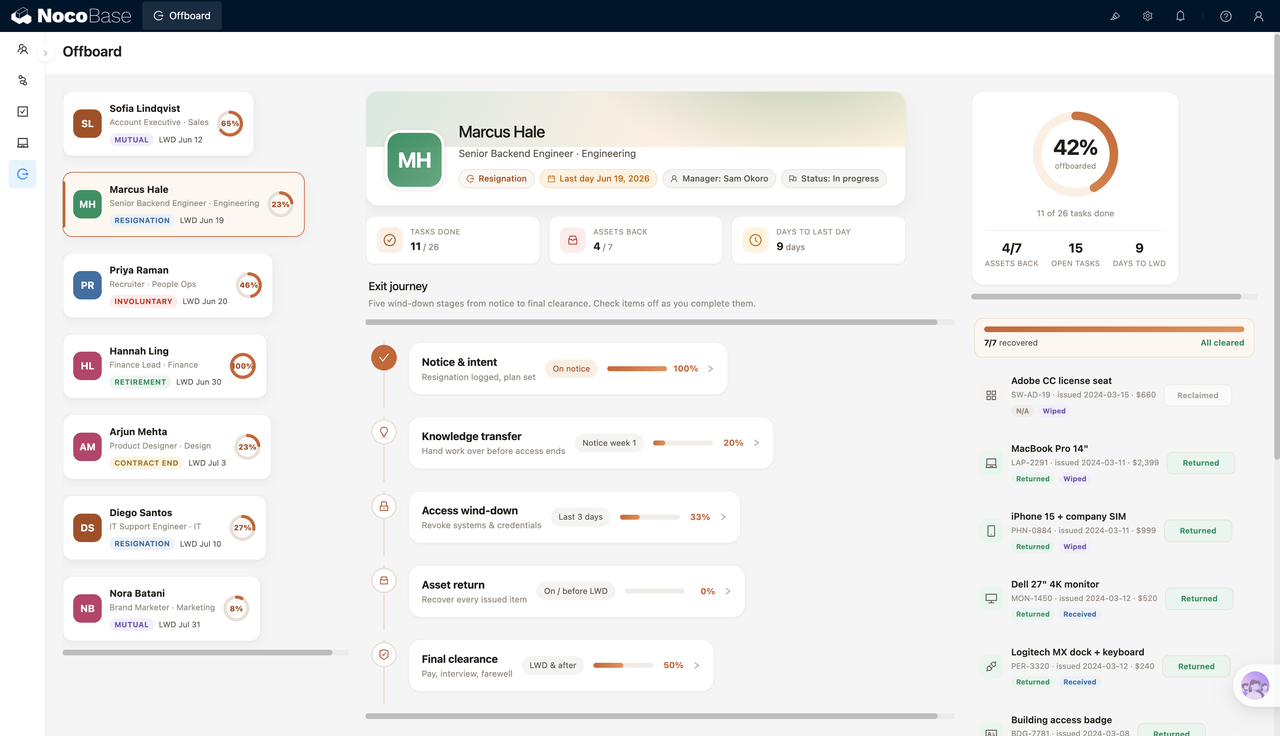The image size is (1280, 736).
Task: Click the Asset return box stage marker
Action: coord(384,580)
